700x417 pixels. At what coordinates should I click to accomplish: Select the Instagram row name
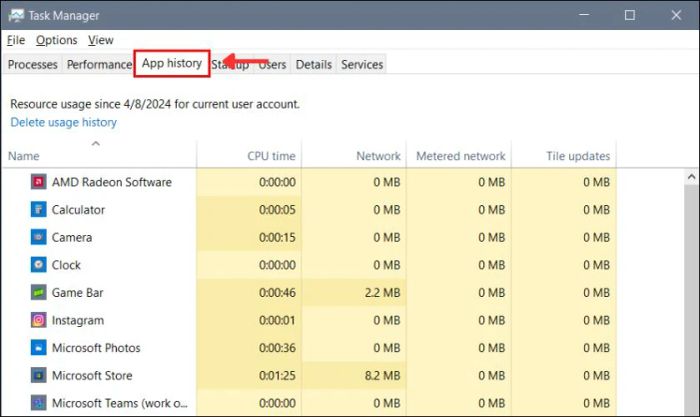pyautogui.click(x=78, y=321)
